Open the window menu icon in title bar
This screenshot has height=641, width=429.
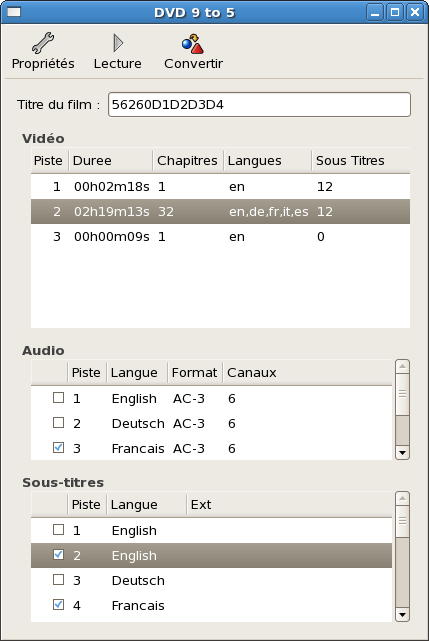click(x=14, y=12)
